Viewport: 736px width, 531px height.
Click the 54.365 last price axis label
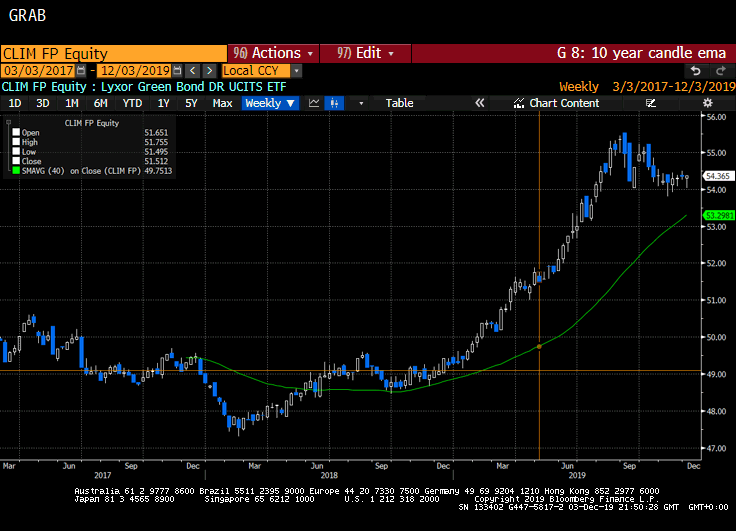click(x=718, y=176)
